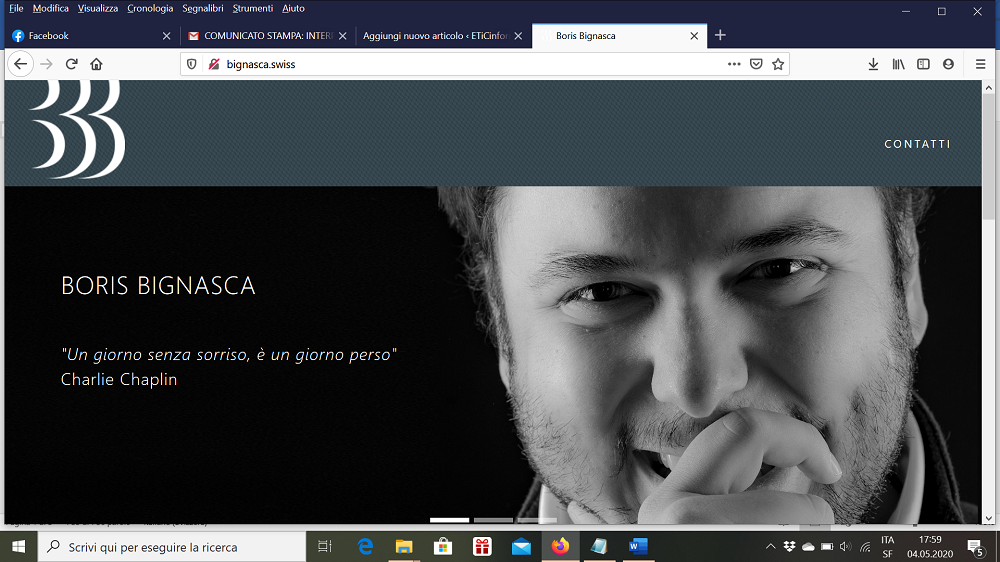This screenshot has height=562, width=1000.
Task: Open the Segnalibri menu
Action: pyautogui.click(x=203, y=8)
